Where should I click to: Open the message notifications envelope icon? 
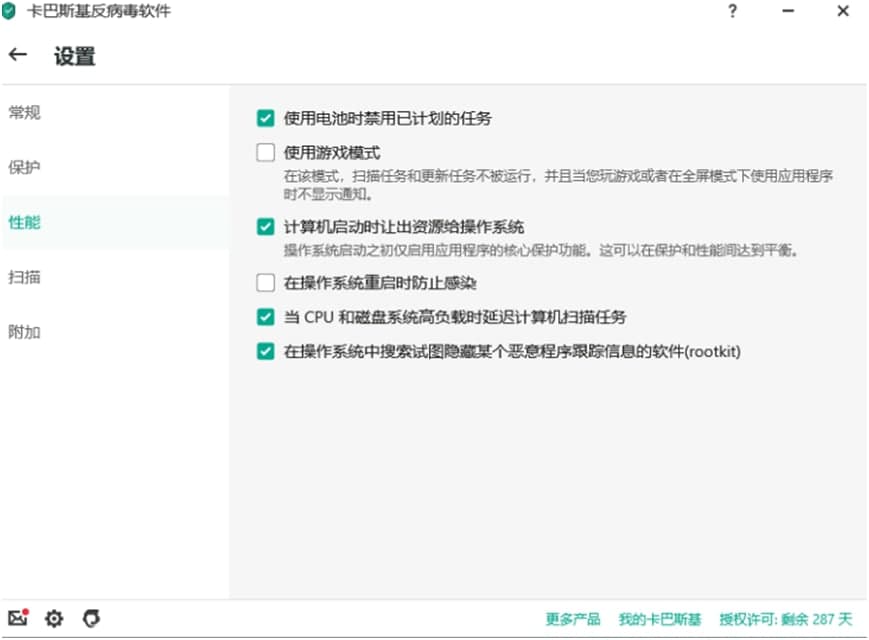[x=18, y=617]
